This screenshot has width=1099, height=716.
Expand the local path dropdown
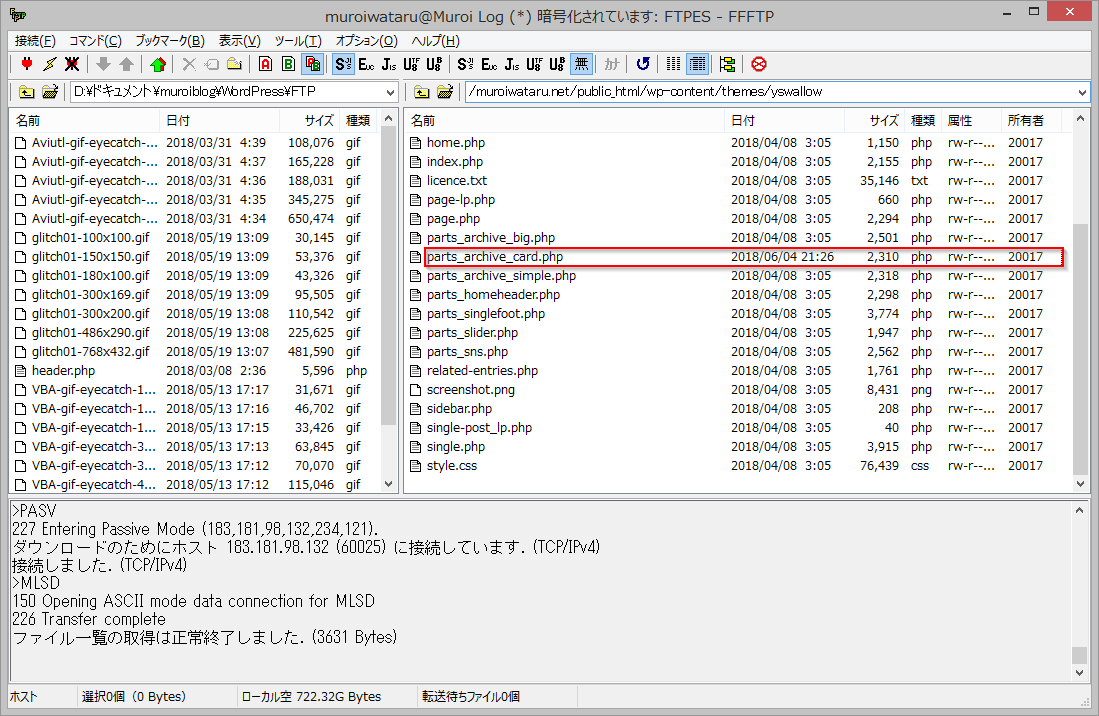(390, 92)
